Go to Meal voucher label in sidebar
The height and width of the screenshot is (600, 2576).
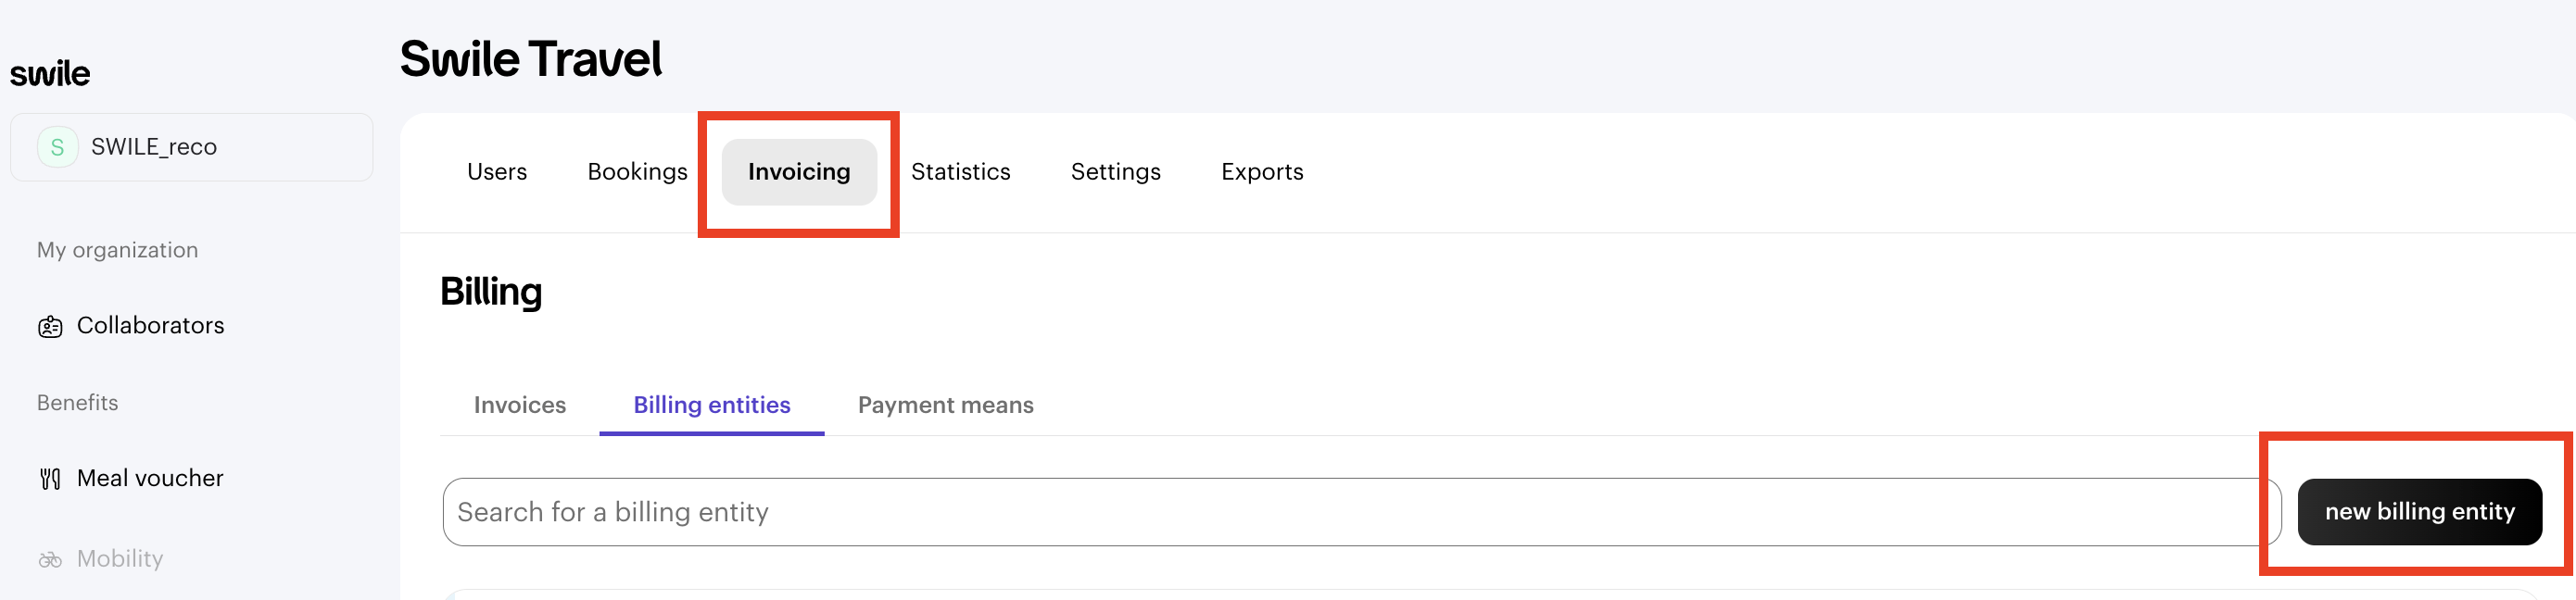pyautogui.click(x=150, y=478)
